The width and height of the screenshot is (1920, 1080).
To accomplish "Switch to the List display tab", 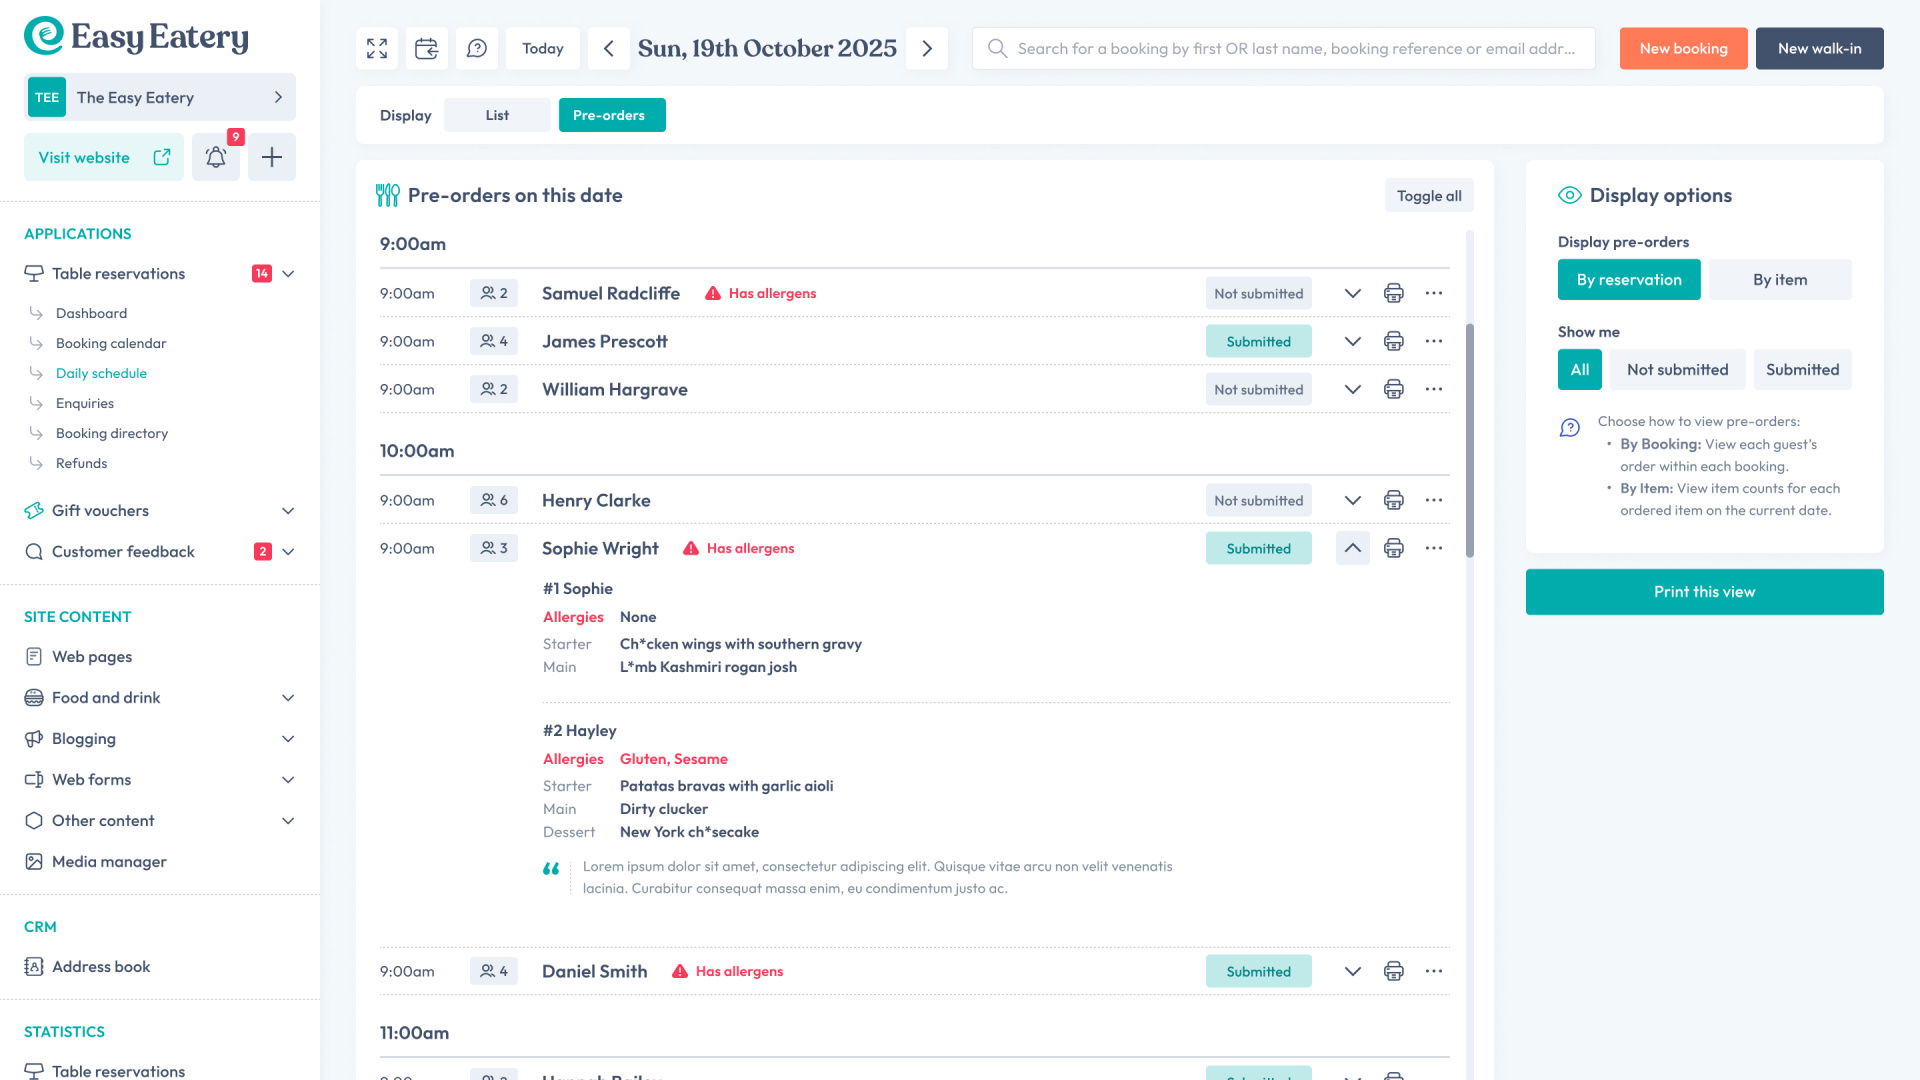I will [x=497, y=115].
